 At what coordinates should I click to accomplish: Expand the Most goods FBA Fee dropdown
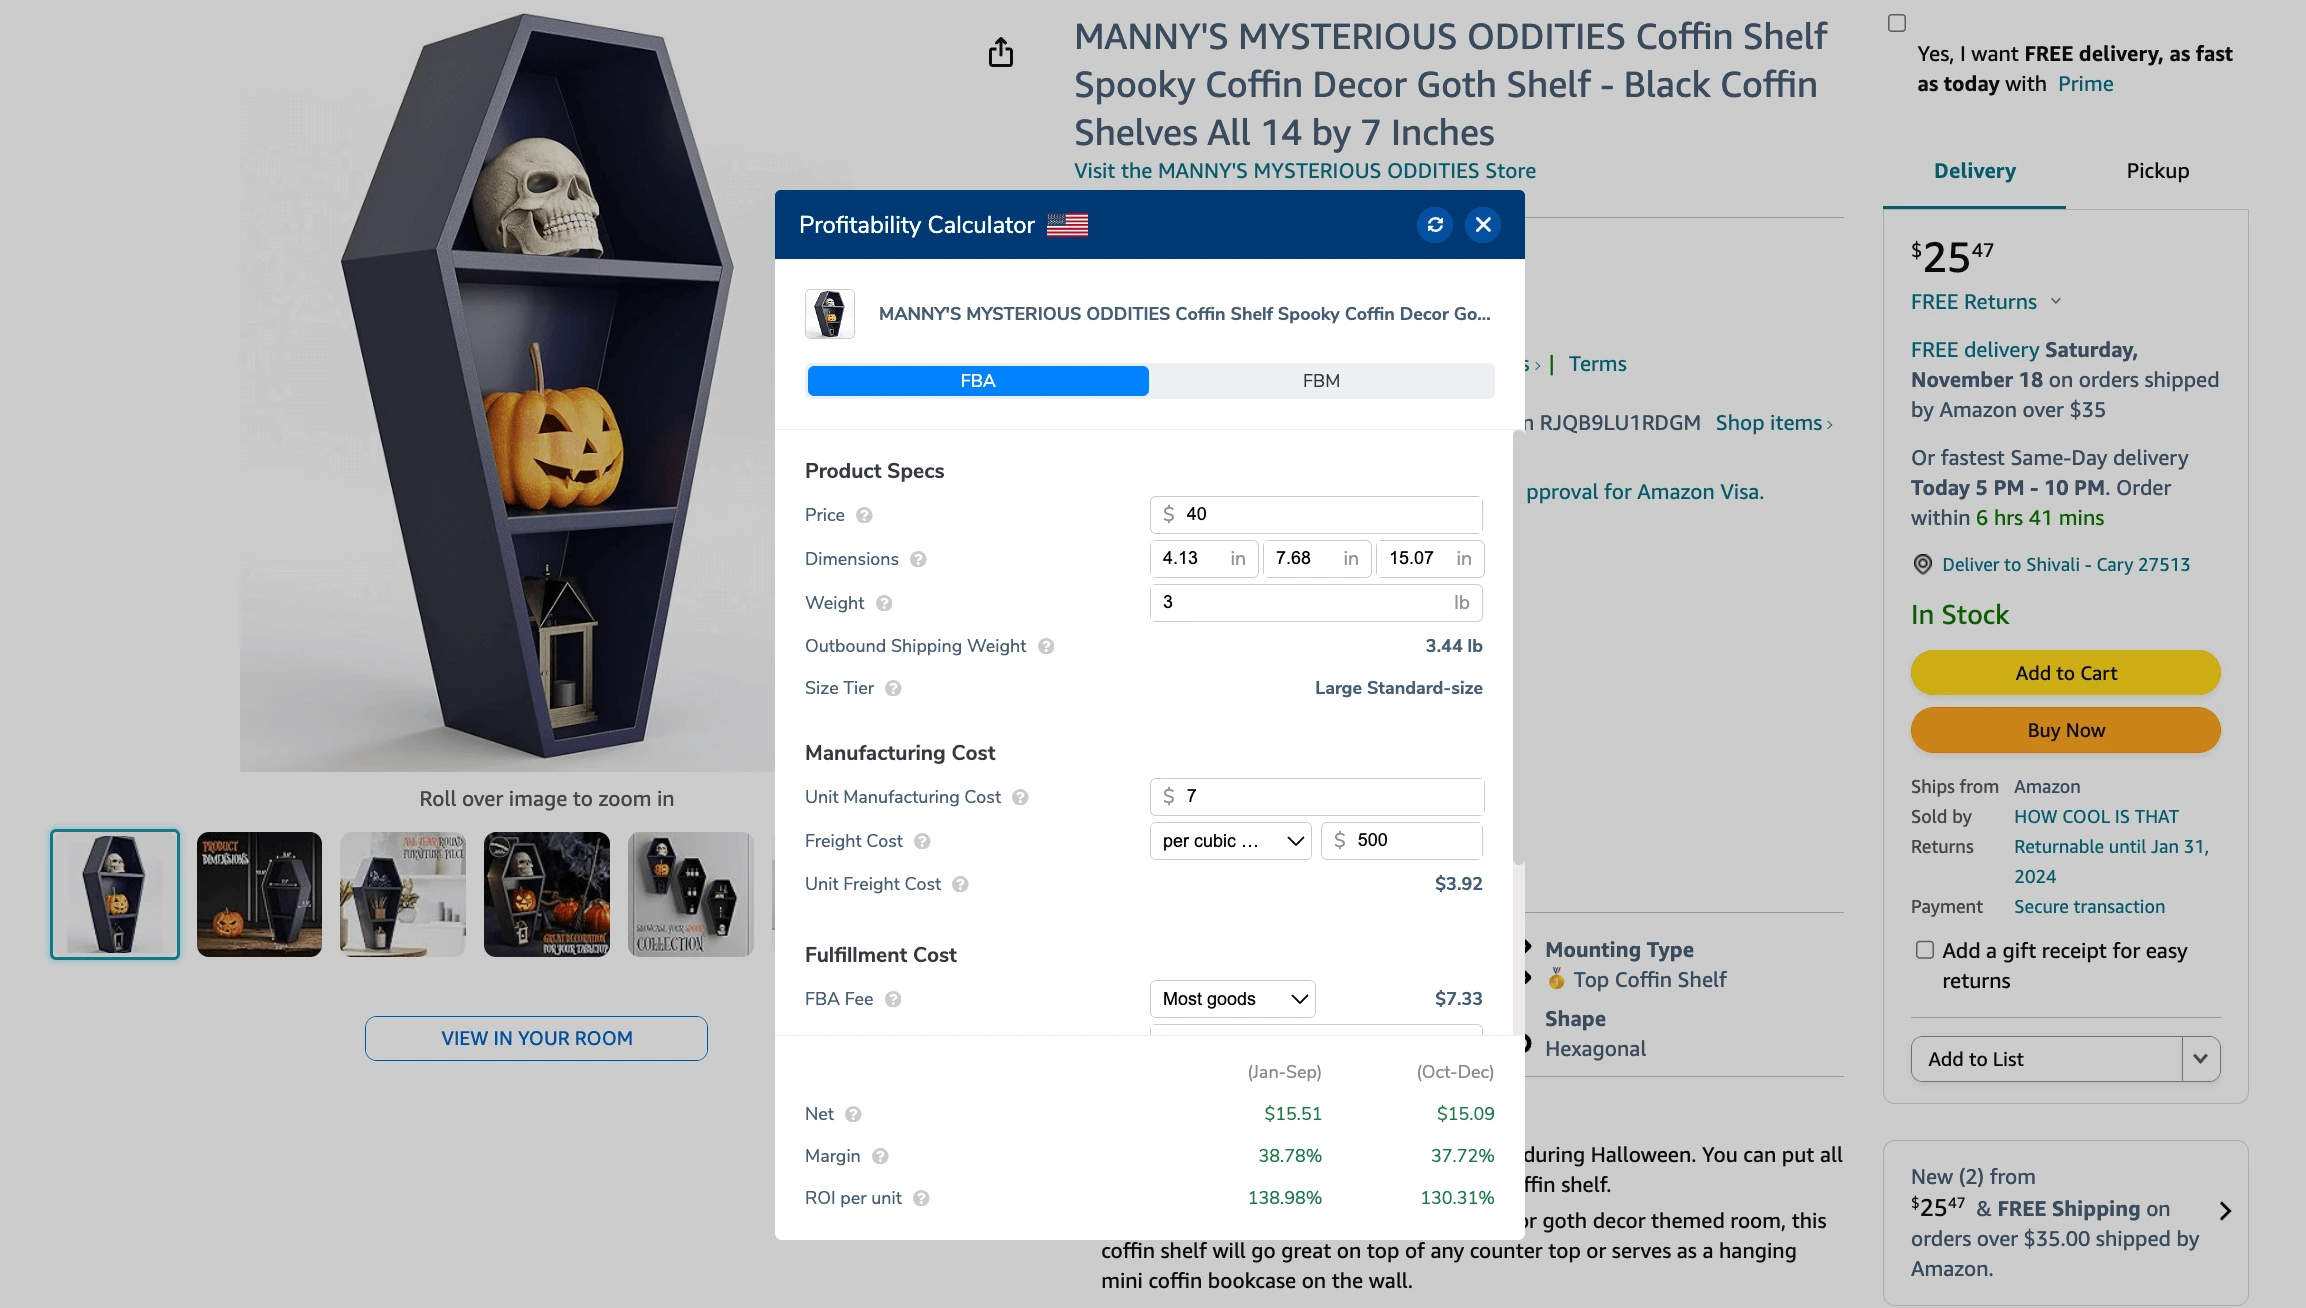point(1233,999)
